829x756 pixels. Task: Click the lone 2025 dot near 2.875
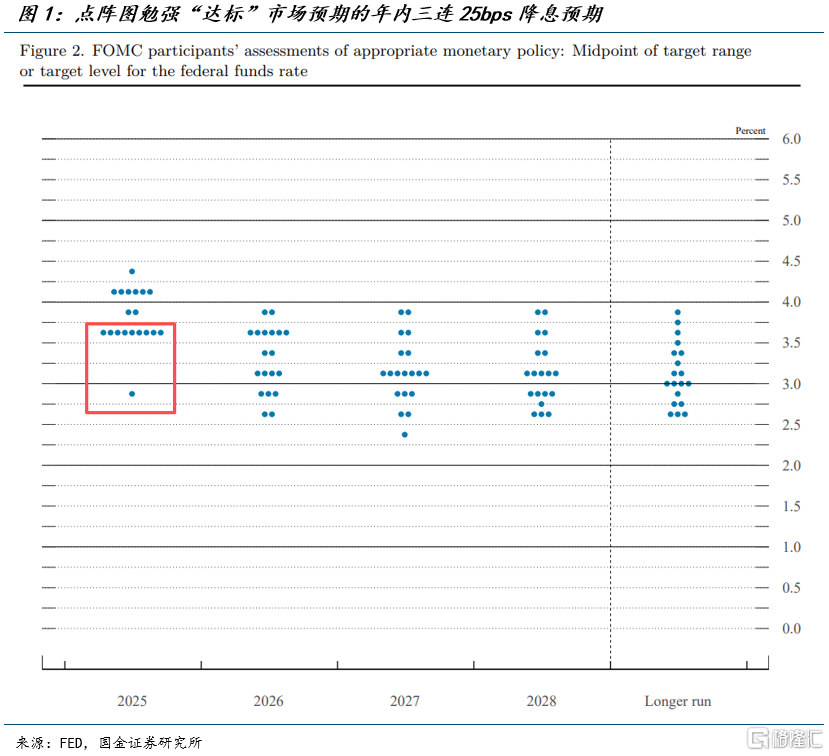coord(132,394)
